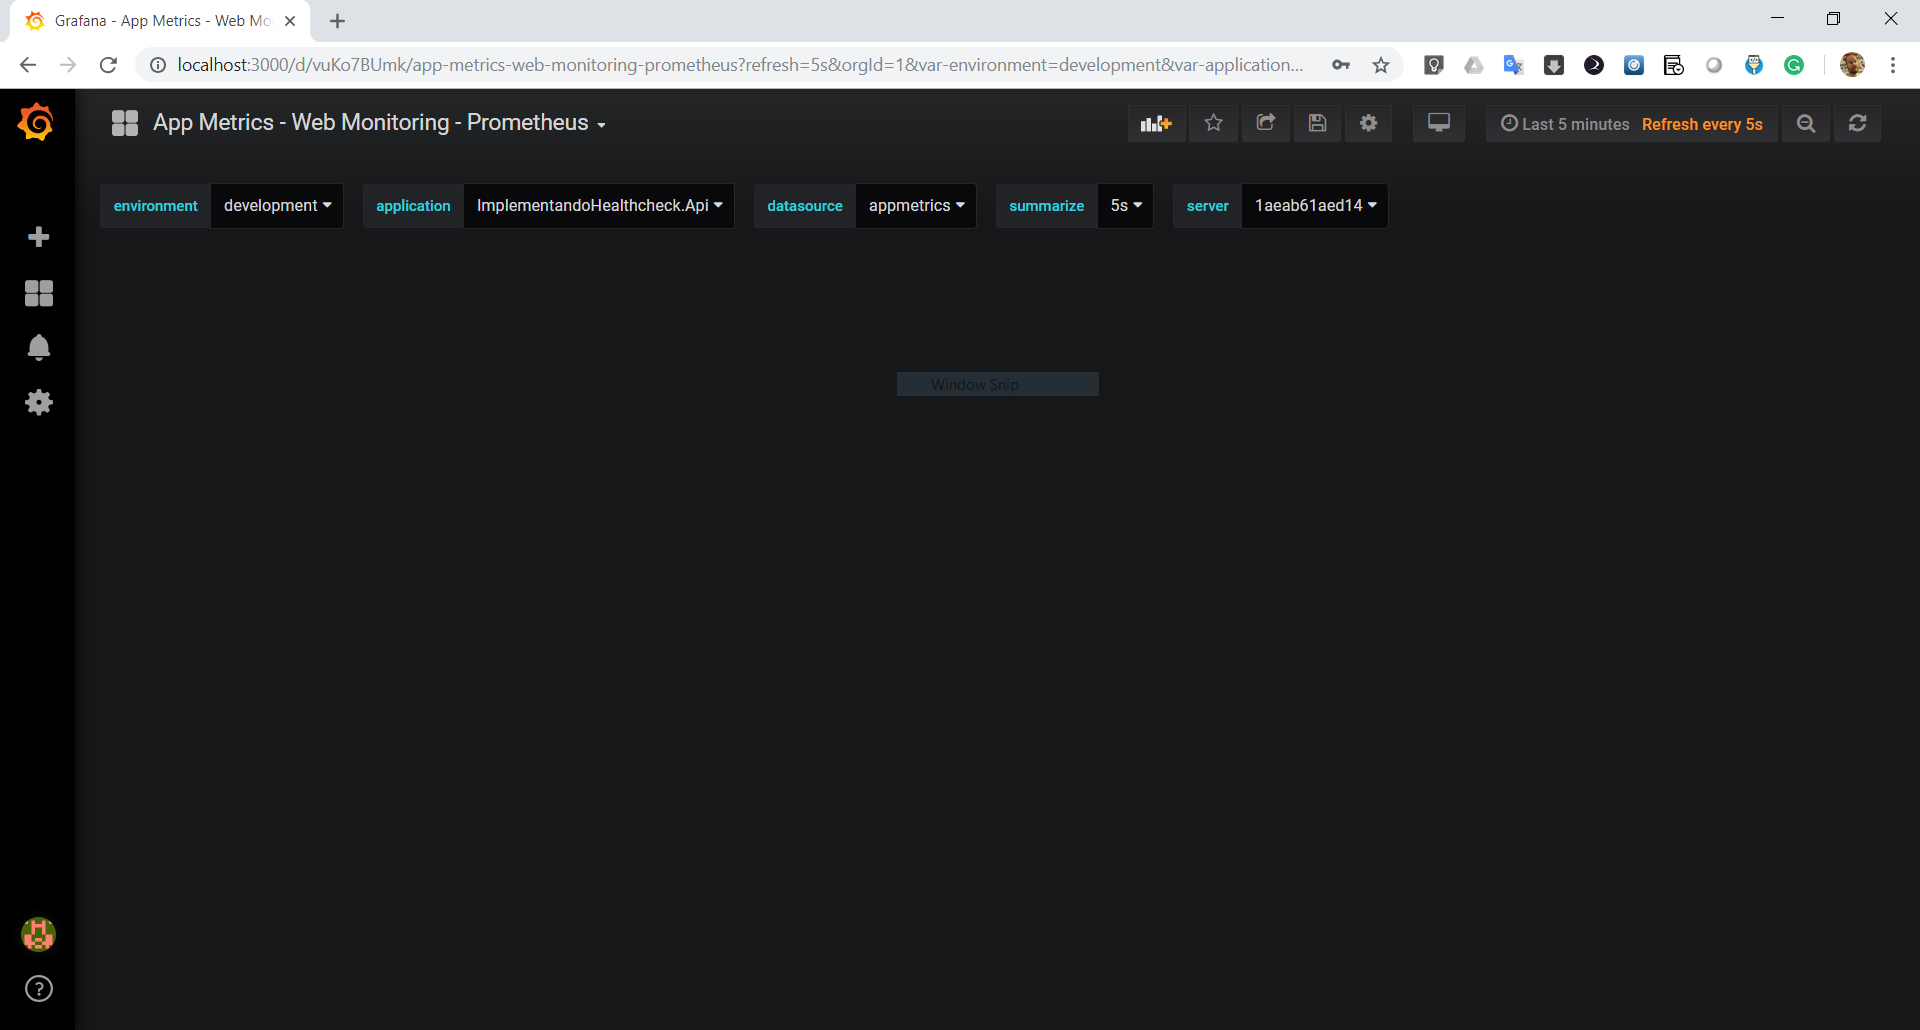This screenshot has width=1920, height=1030.
Task: Open the Dashboards panel in the sidebar
Action: pyautogui.click(x=39, y=293)
